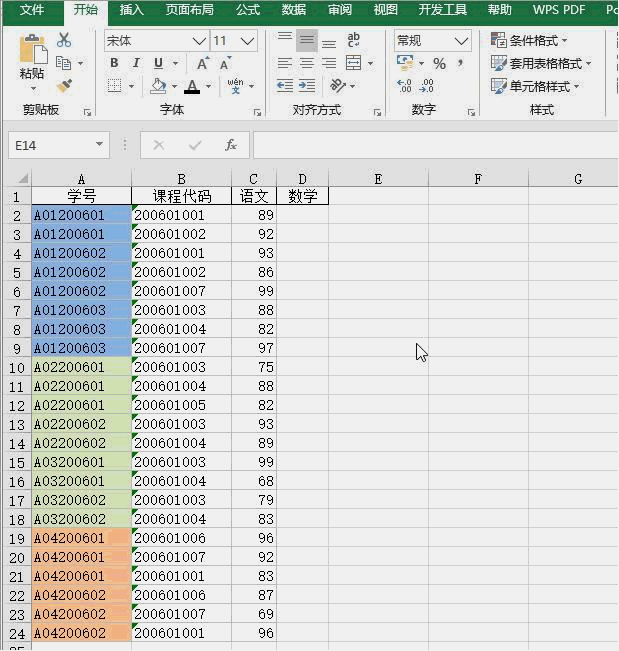The width and height of the screenshot is (619, 651).
Task: Open 条件格式 conditional formatting menu
Action: pos(529,40)
